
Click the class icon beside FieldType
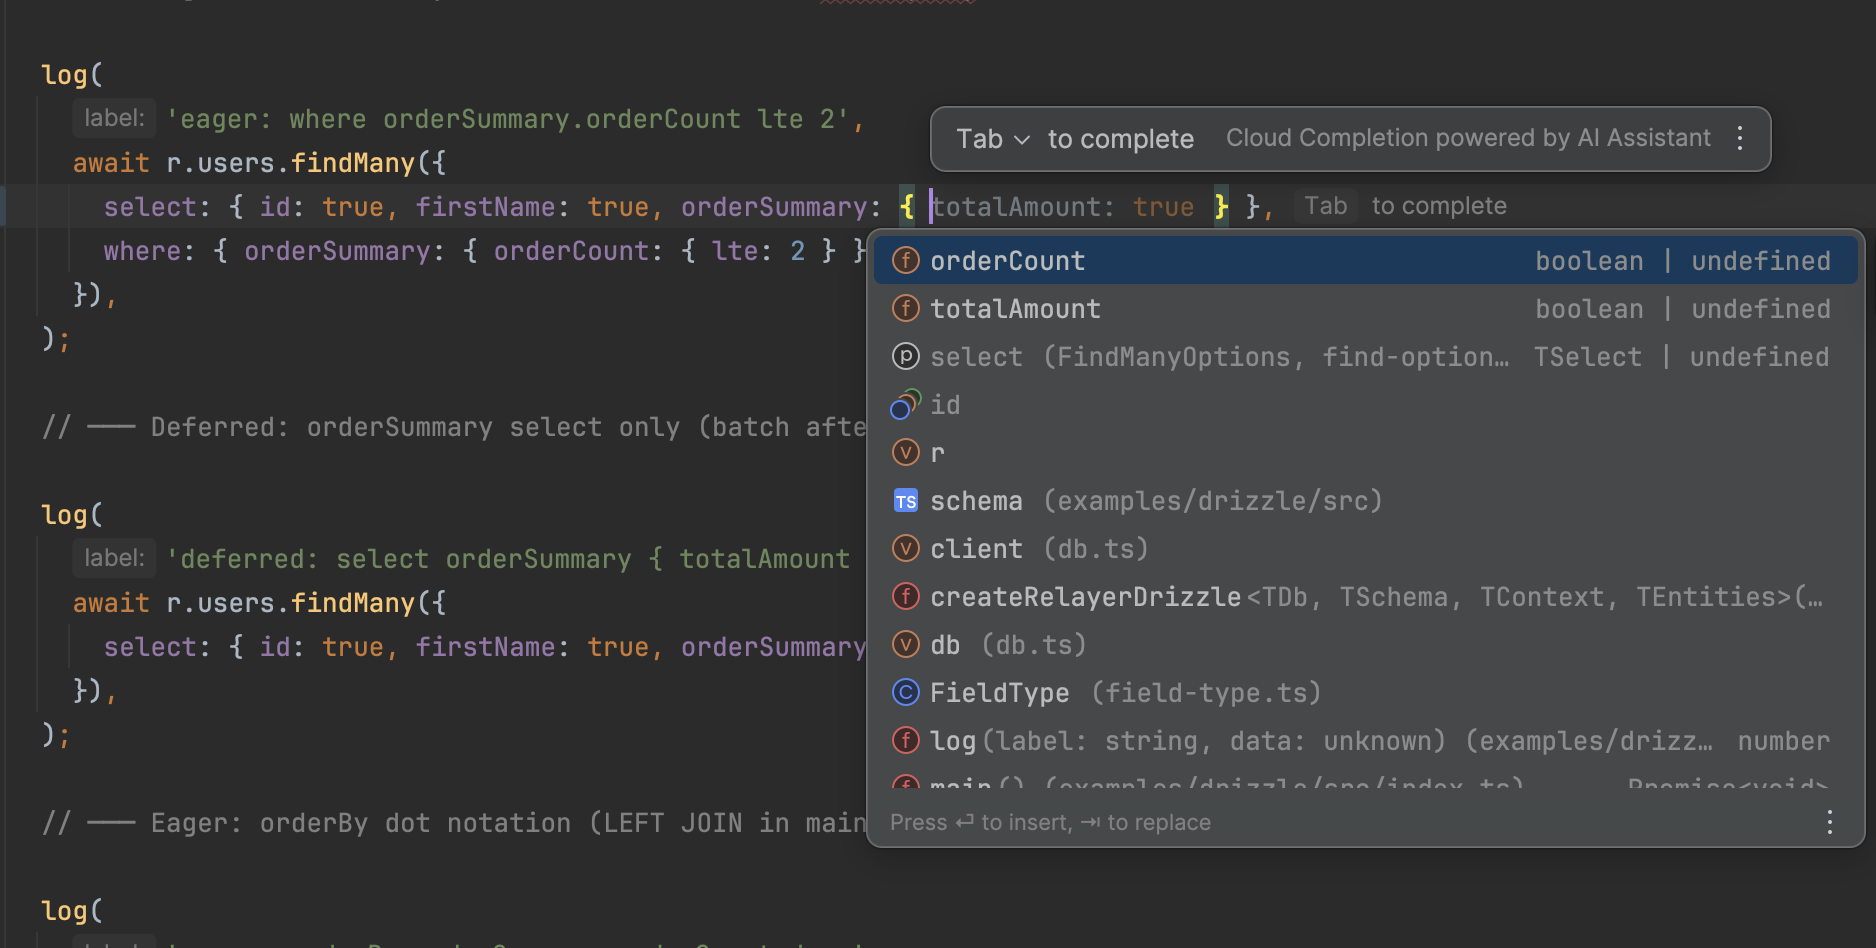coord(905,692)
